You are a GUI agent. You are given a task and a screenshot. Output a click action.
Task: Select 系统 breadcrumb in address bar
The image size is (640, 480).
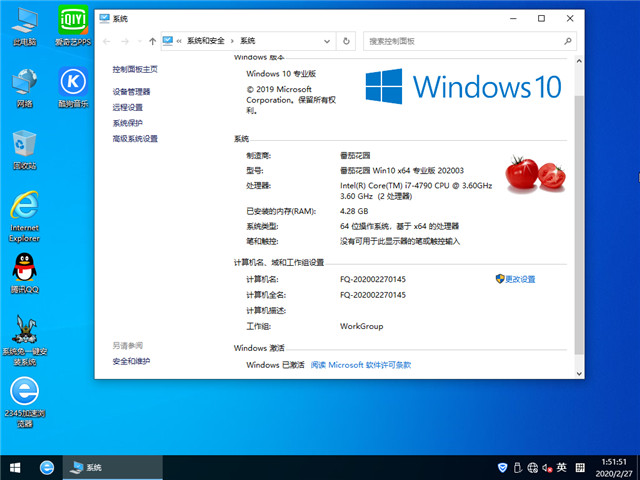pos(248,41)
